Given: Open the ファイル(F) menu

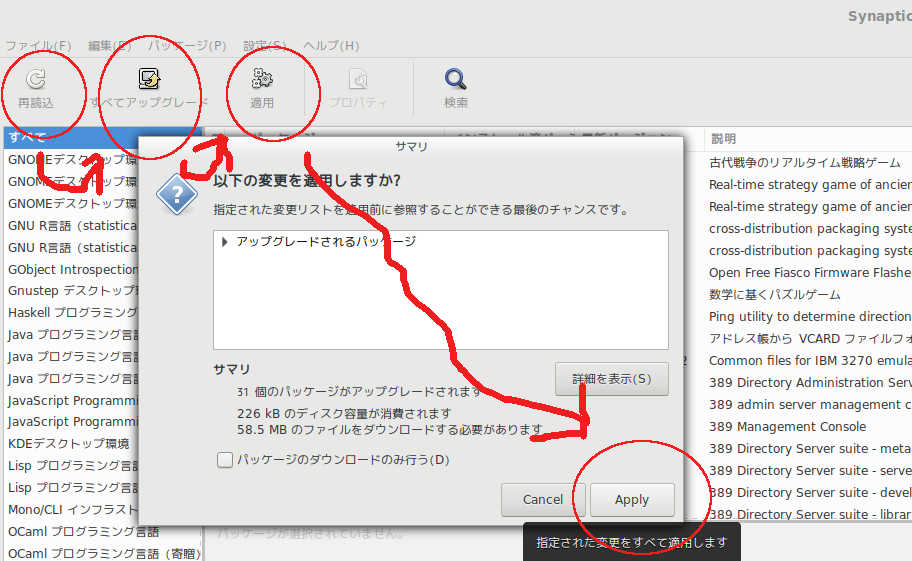Looking at the screenshot, I should tap(38, 45).
